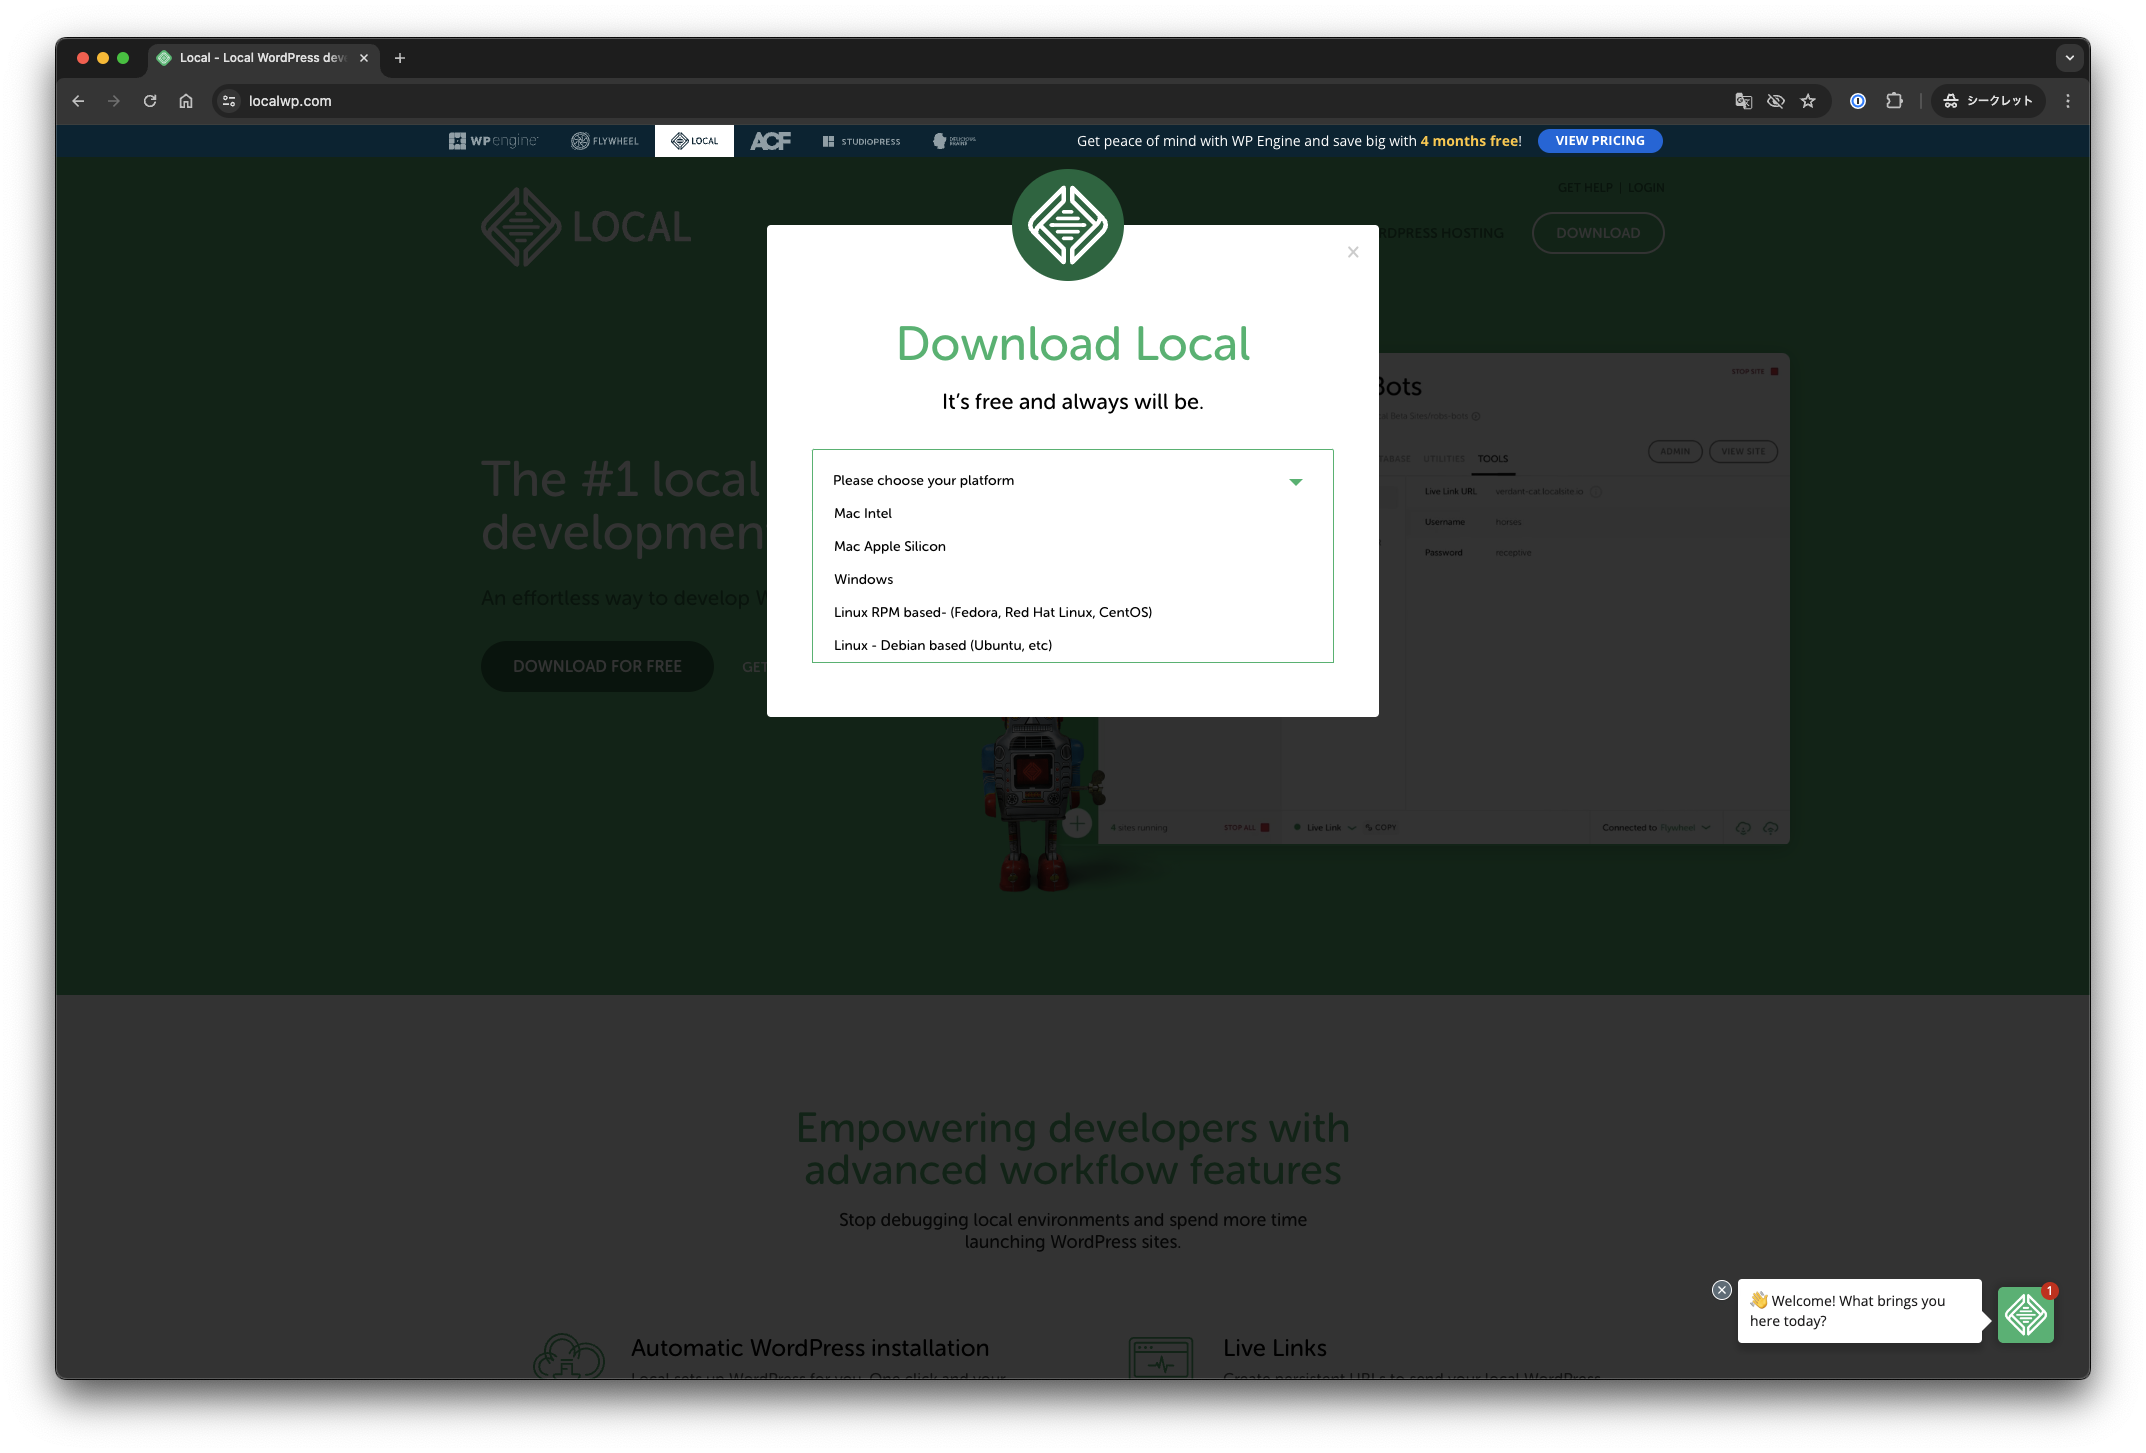Click the green dropdown arrow
2146x1453 pixels.
point(1296,482)
